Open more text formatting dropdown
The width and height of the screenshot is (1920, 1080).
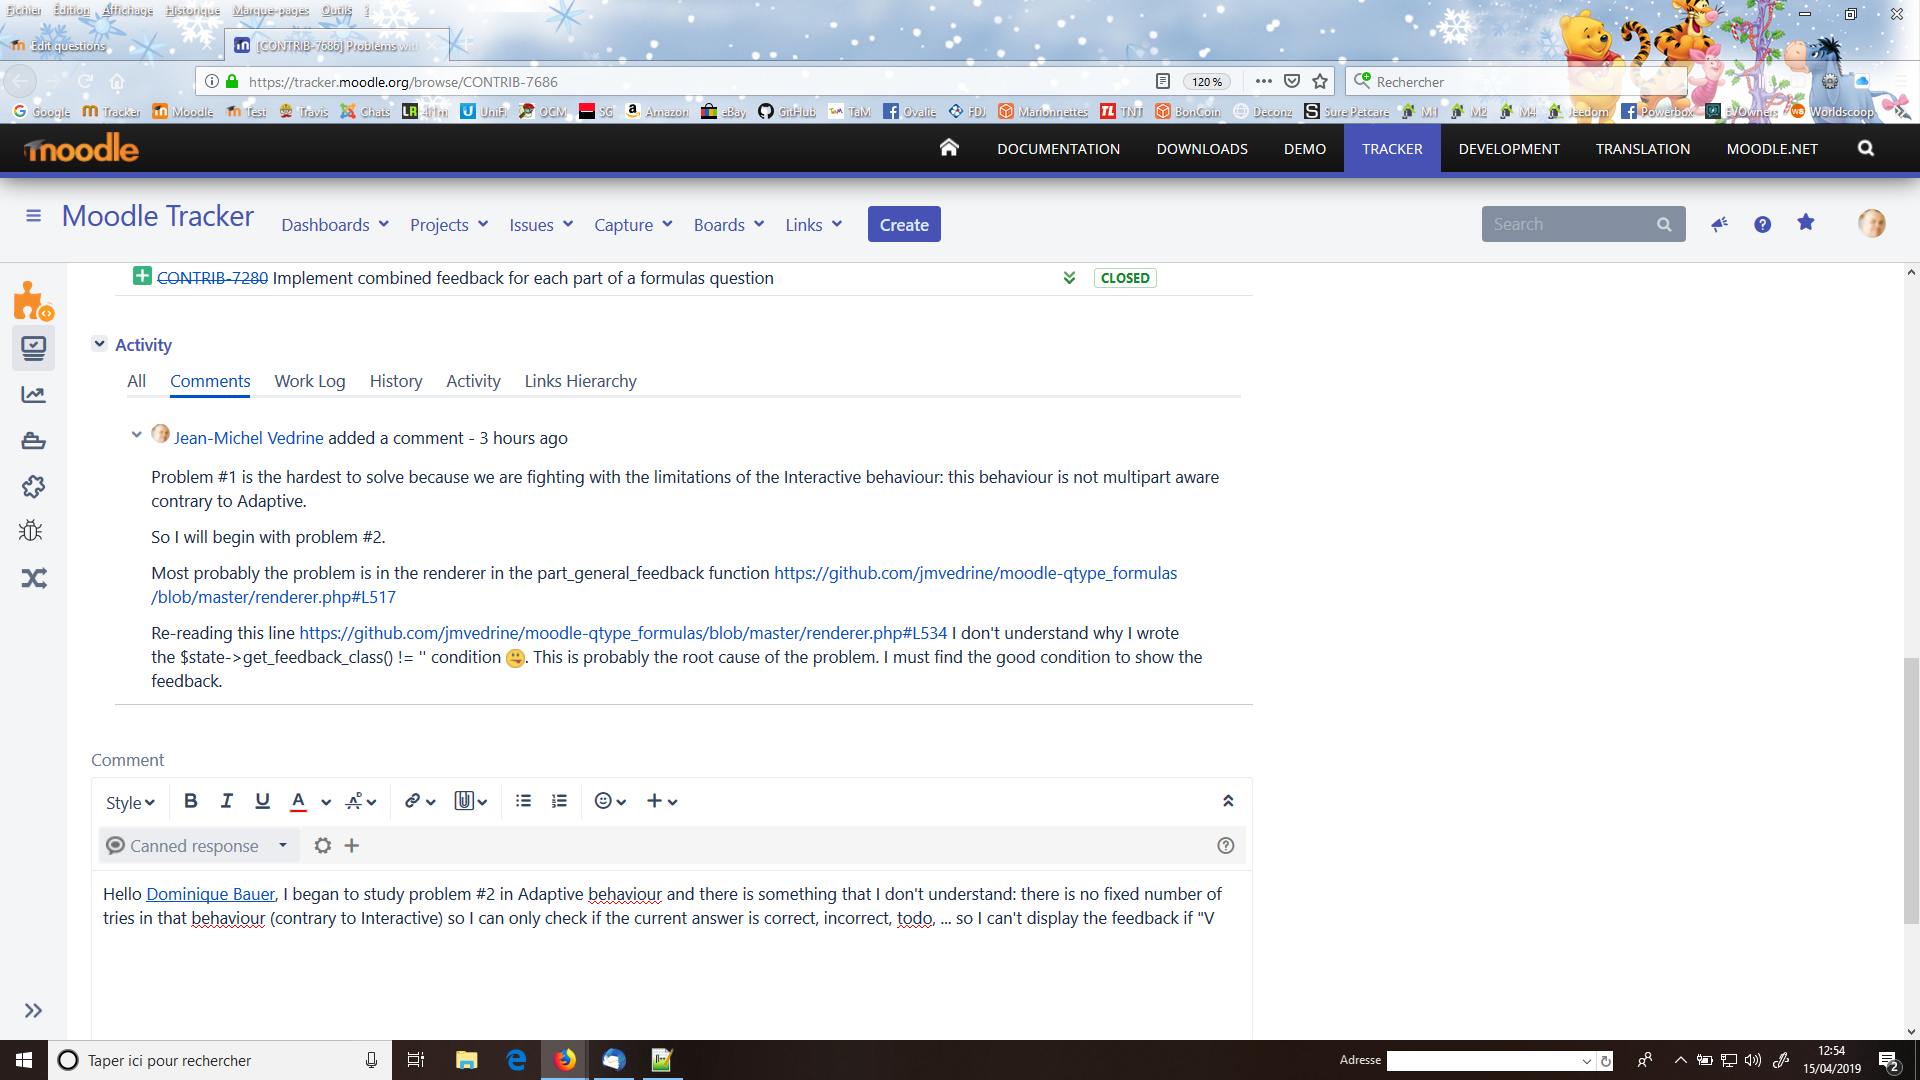tap(360, 801)
